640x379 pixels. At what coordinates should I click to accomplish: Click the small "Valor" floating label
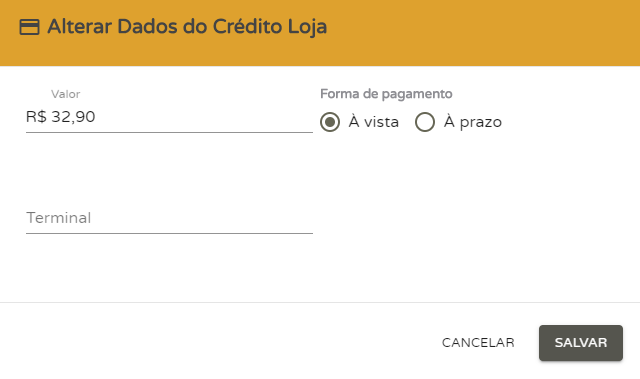(65, 94)
